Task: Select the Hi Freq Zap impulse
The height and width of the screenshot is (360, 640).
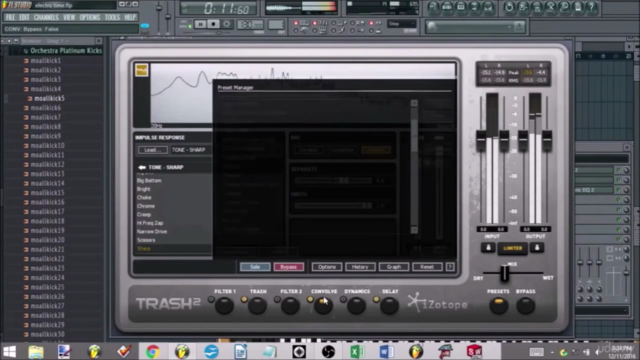Action: (x=150, y=223)
